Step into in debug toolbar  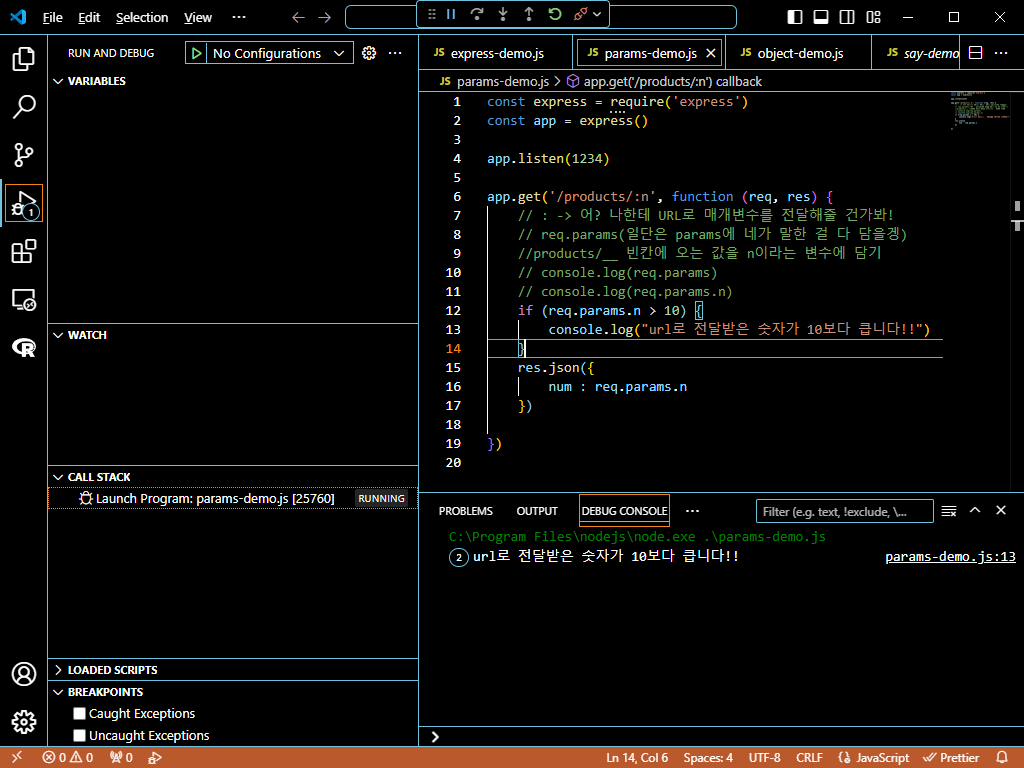[503, 14]
